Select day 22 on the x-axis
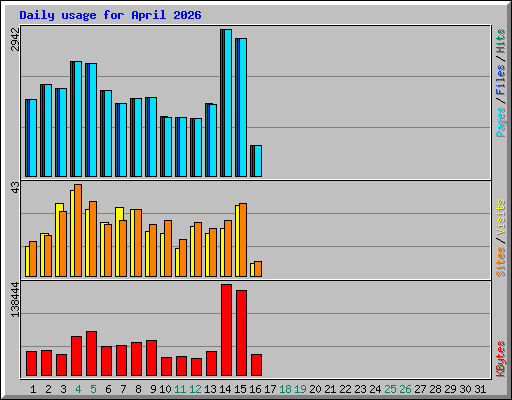 tap(345, 389)
